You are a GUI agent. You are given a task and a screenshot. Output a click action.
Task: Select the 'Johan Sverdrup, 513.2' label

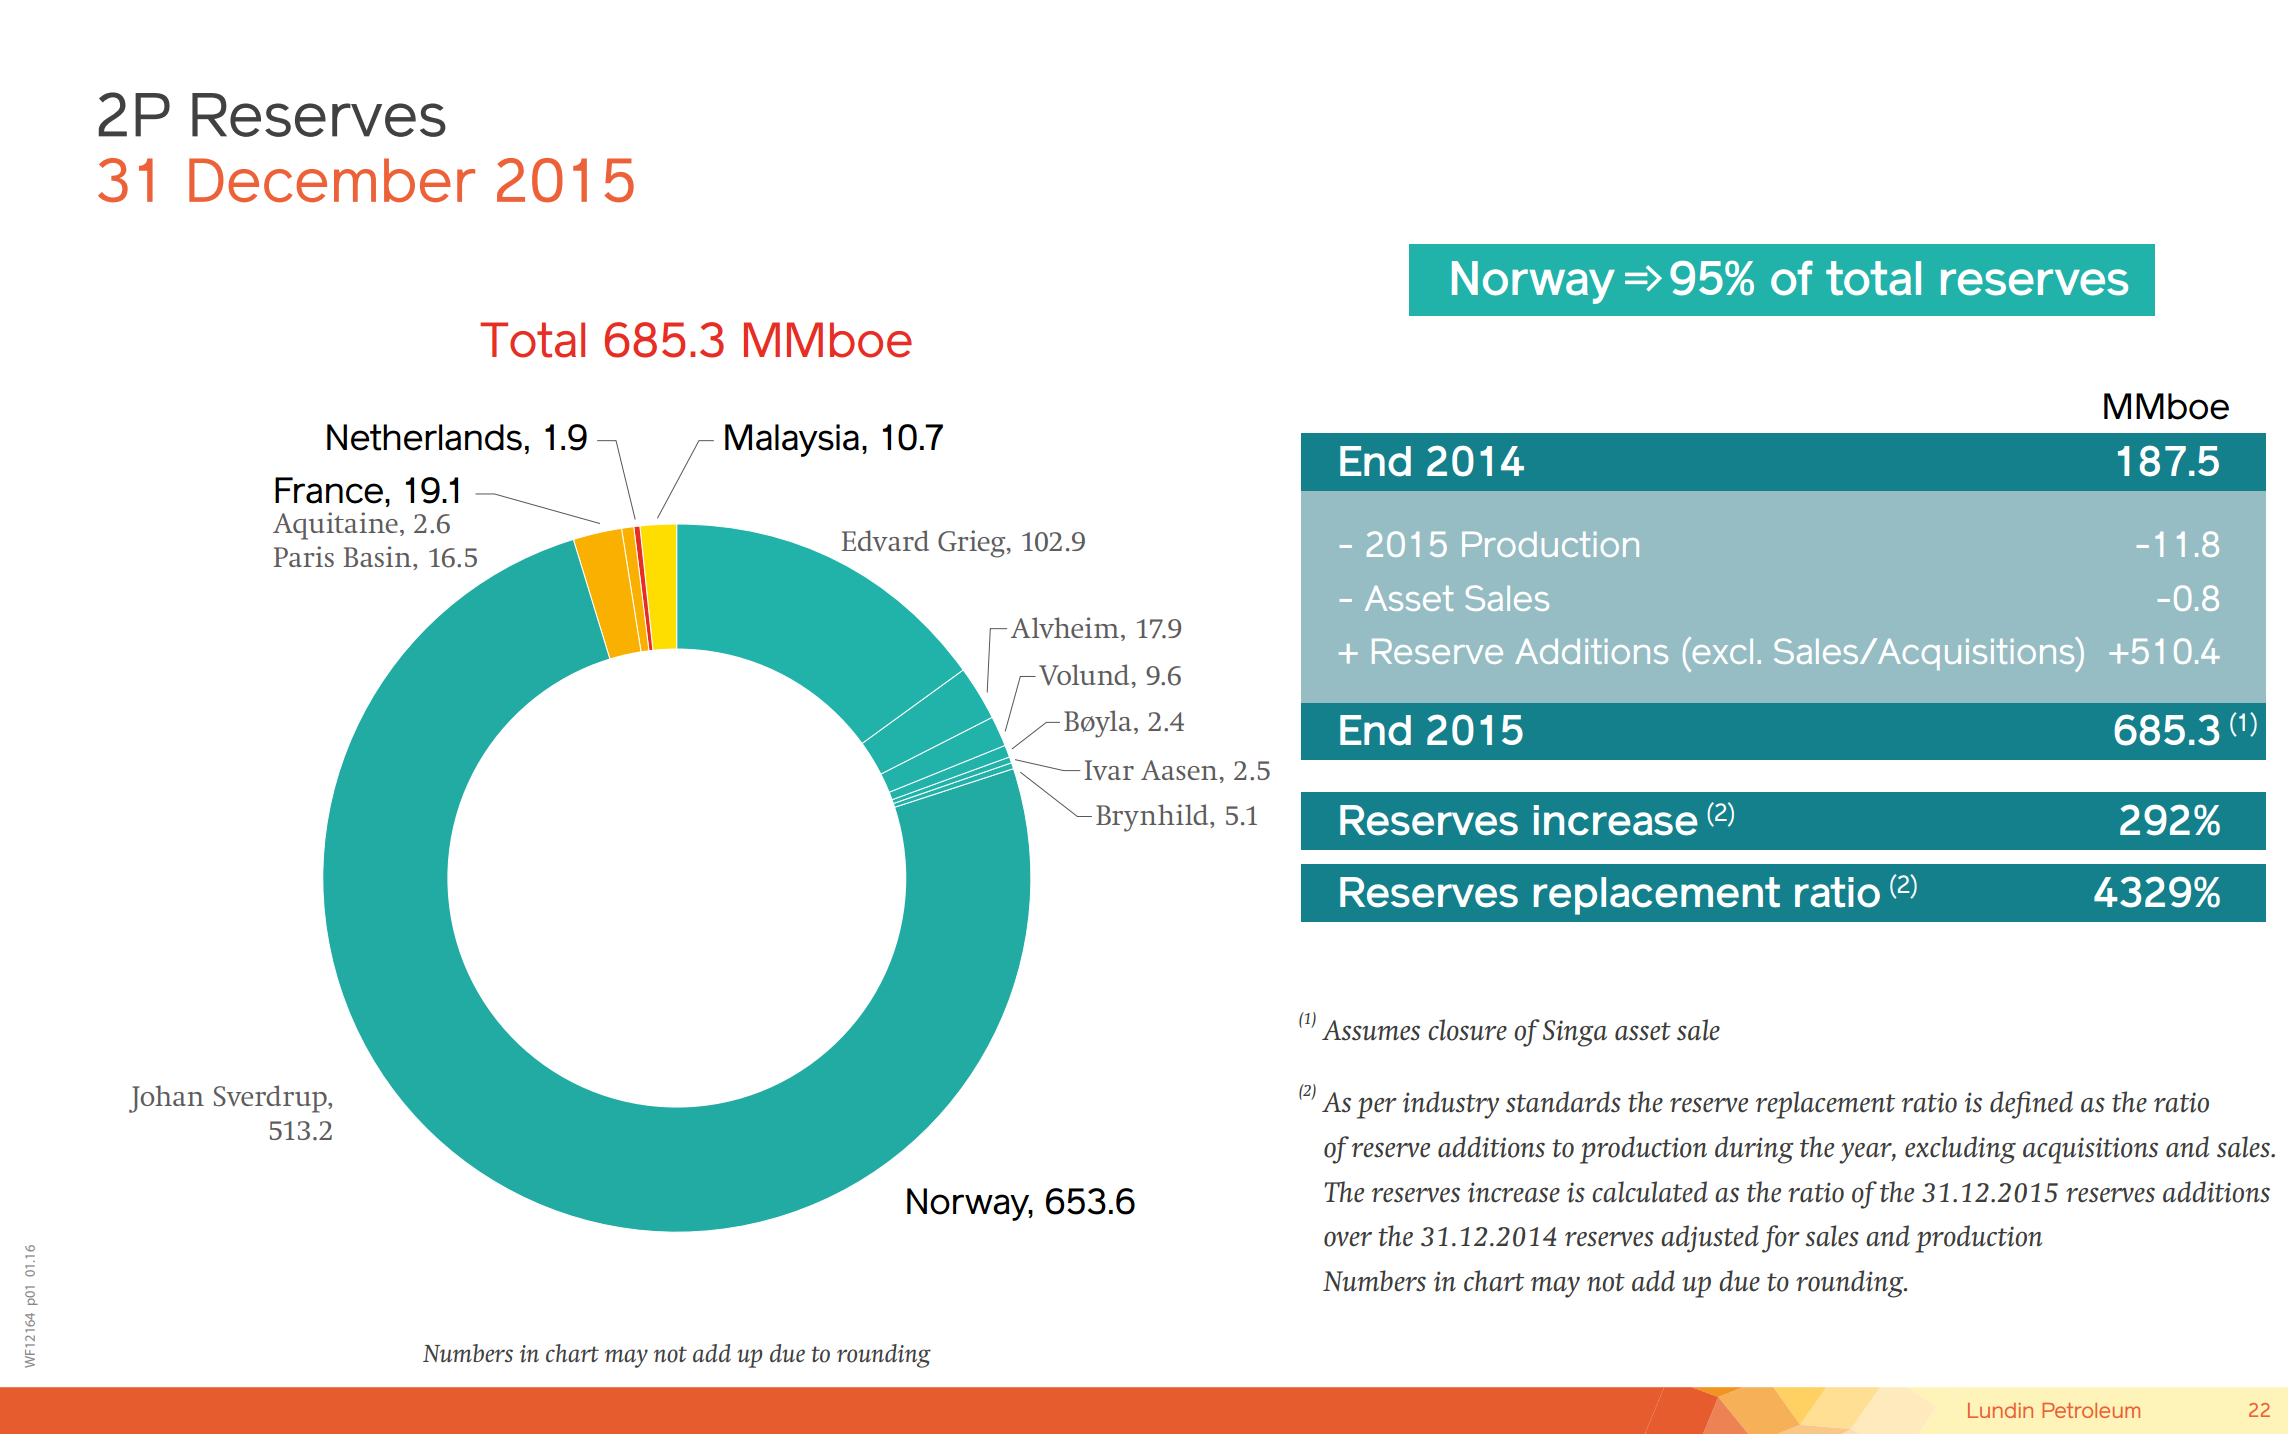tap(232, 1114)
